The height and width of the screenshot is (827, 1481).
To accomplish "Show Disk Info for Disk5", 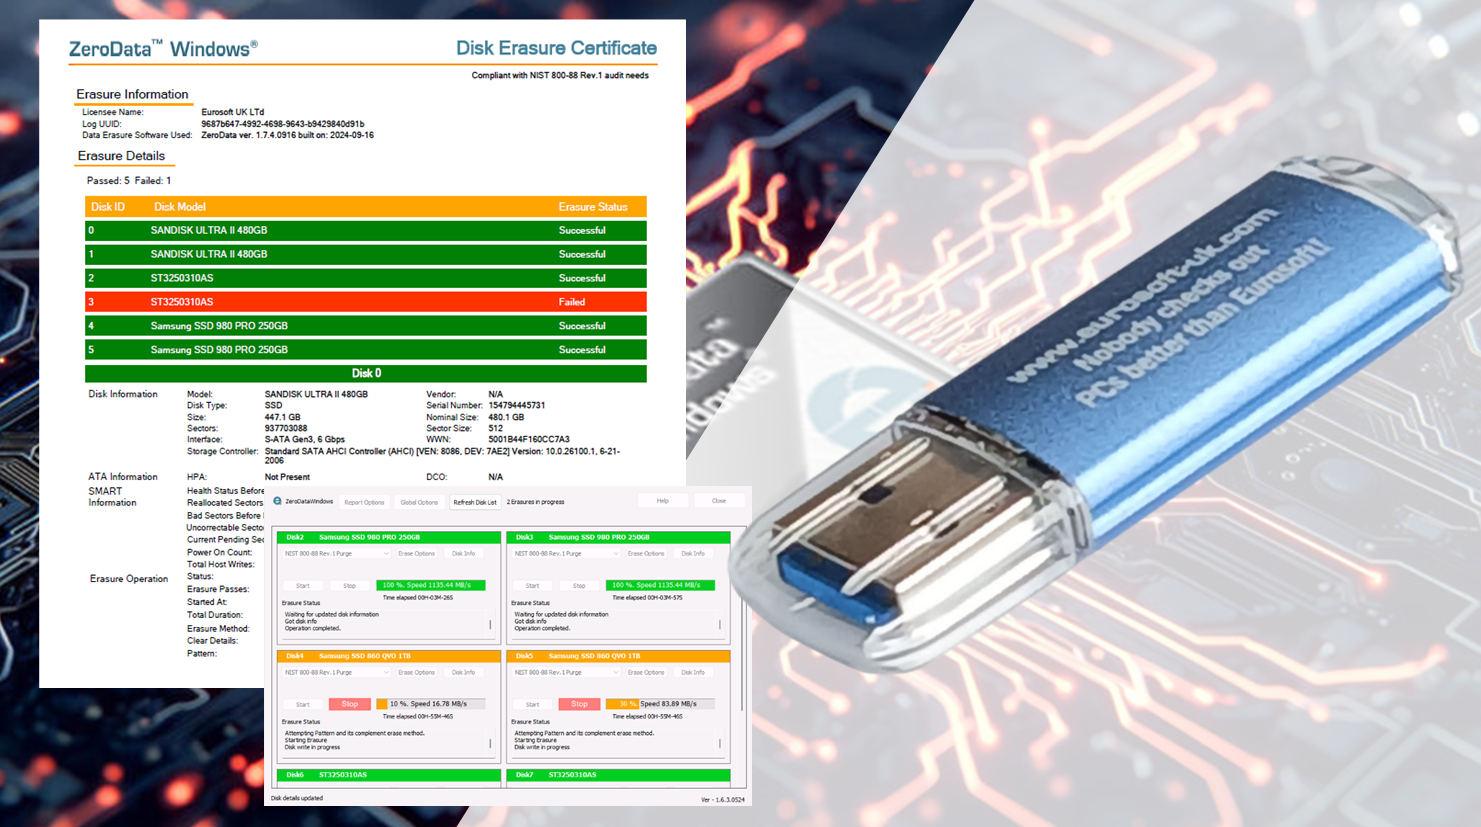I will [x=693, y=672].
